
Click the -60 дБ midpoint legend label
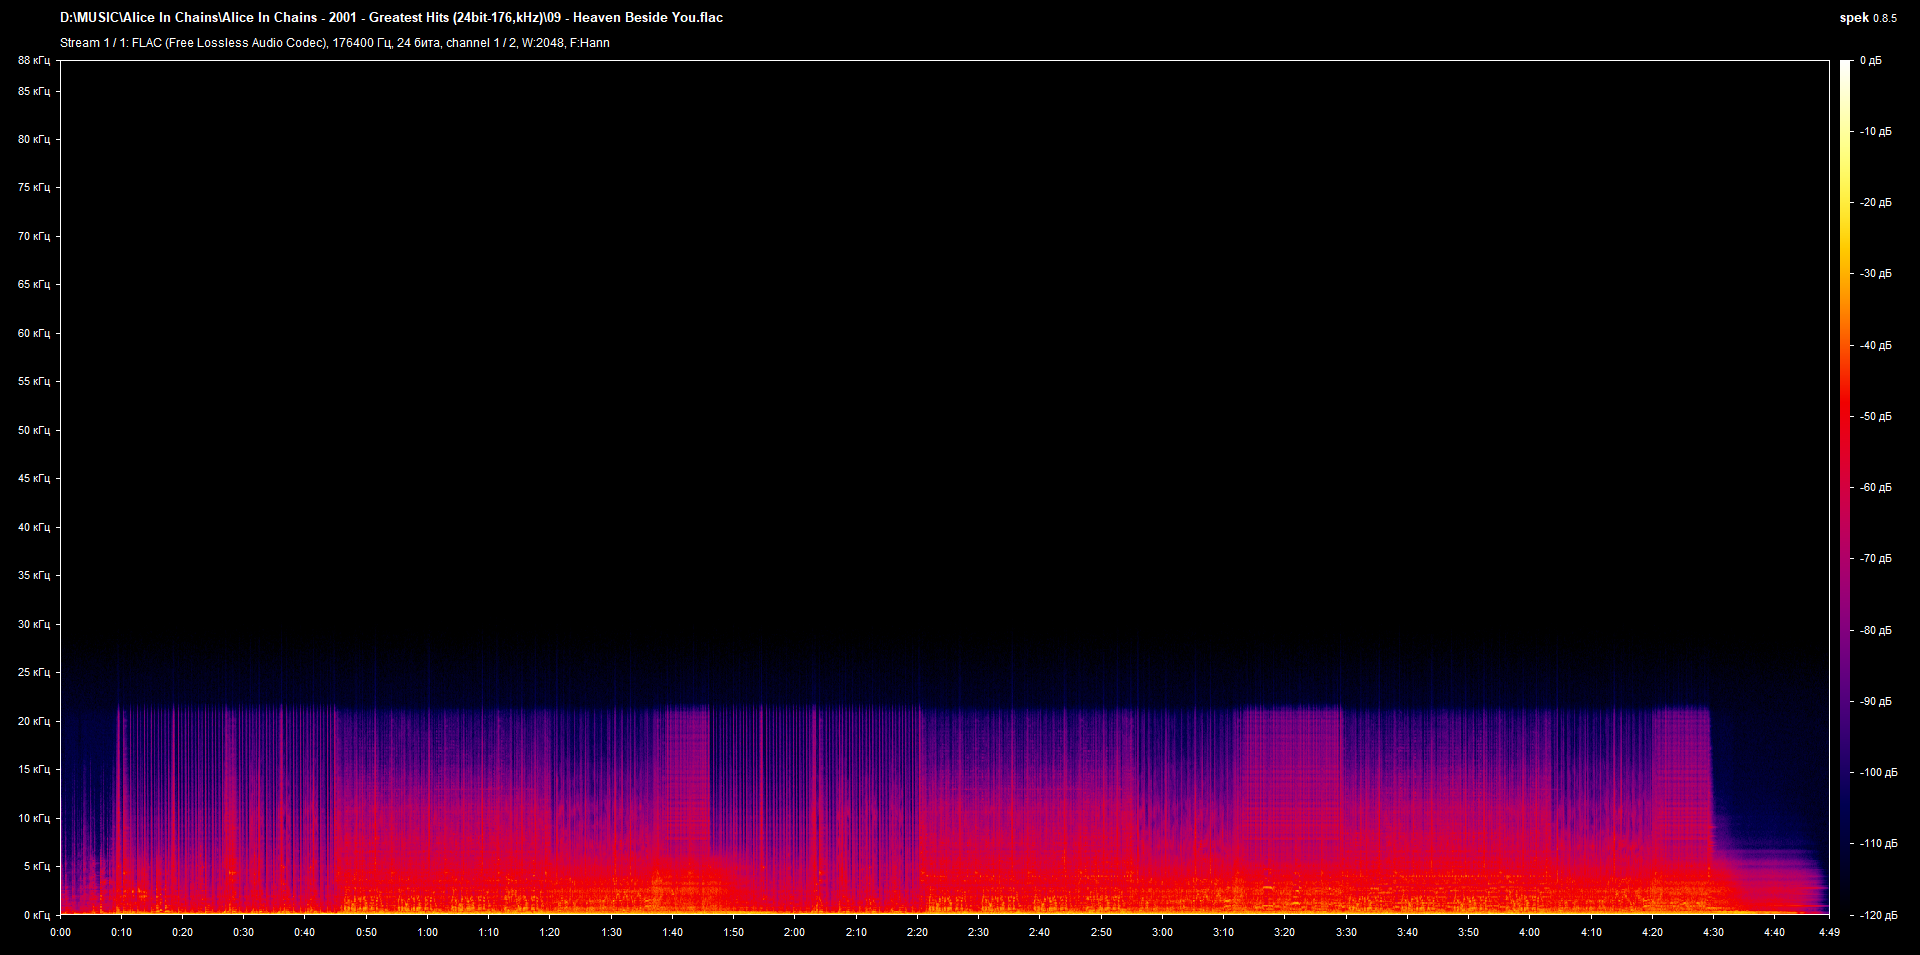pyautogui.click(x=1874, y=487)
